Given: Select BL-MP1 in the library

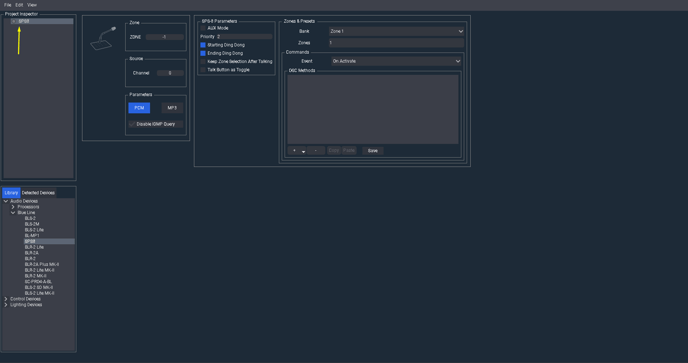Looking at the screenshot, I should (32, 236).
